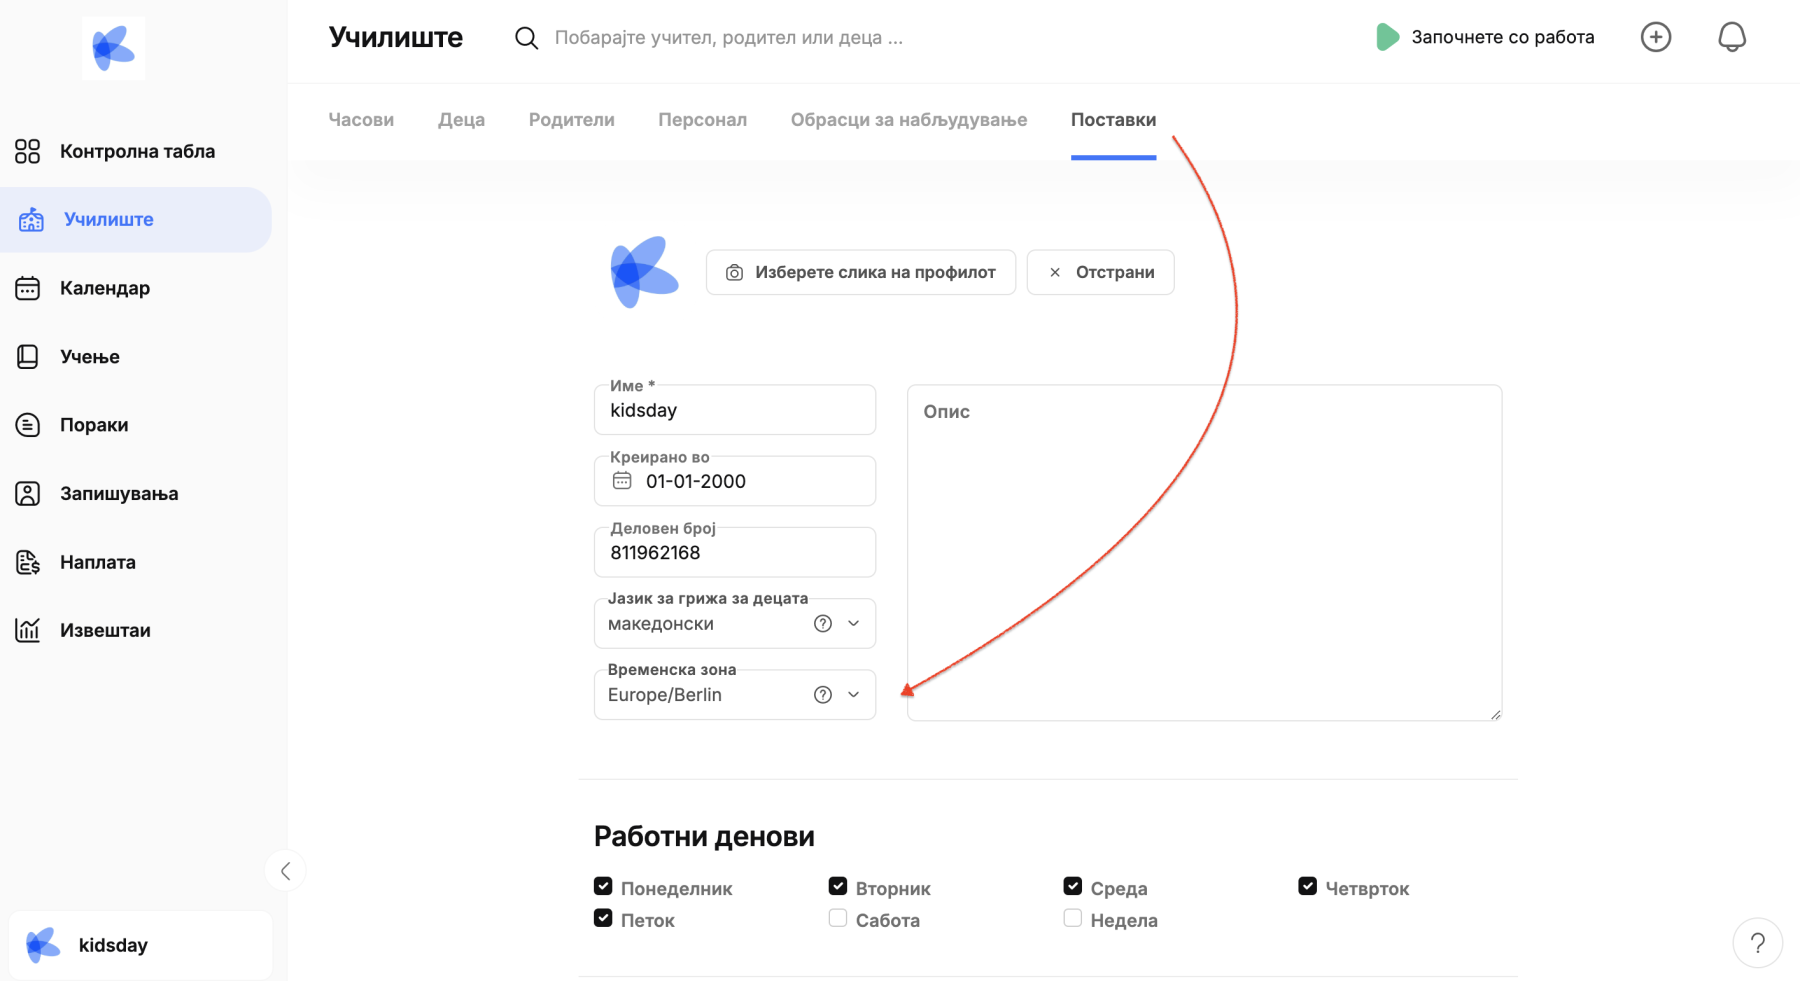Open Извештаи reports in sidebar
The width and height of the screenshot is (1800, 981).
(x=104, y=630)
